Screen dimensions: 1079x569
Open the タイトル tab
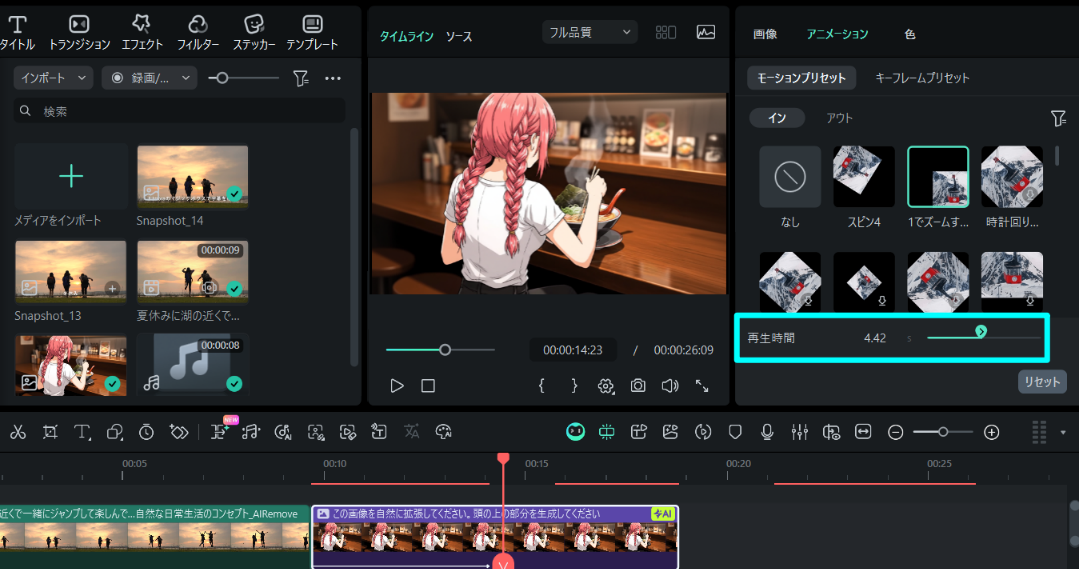[17, 33]
